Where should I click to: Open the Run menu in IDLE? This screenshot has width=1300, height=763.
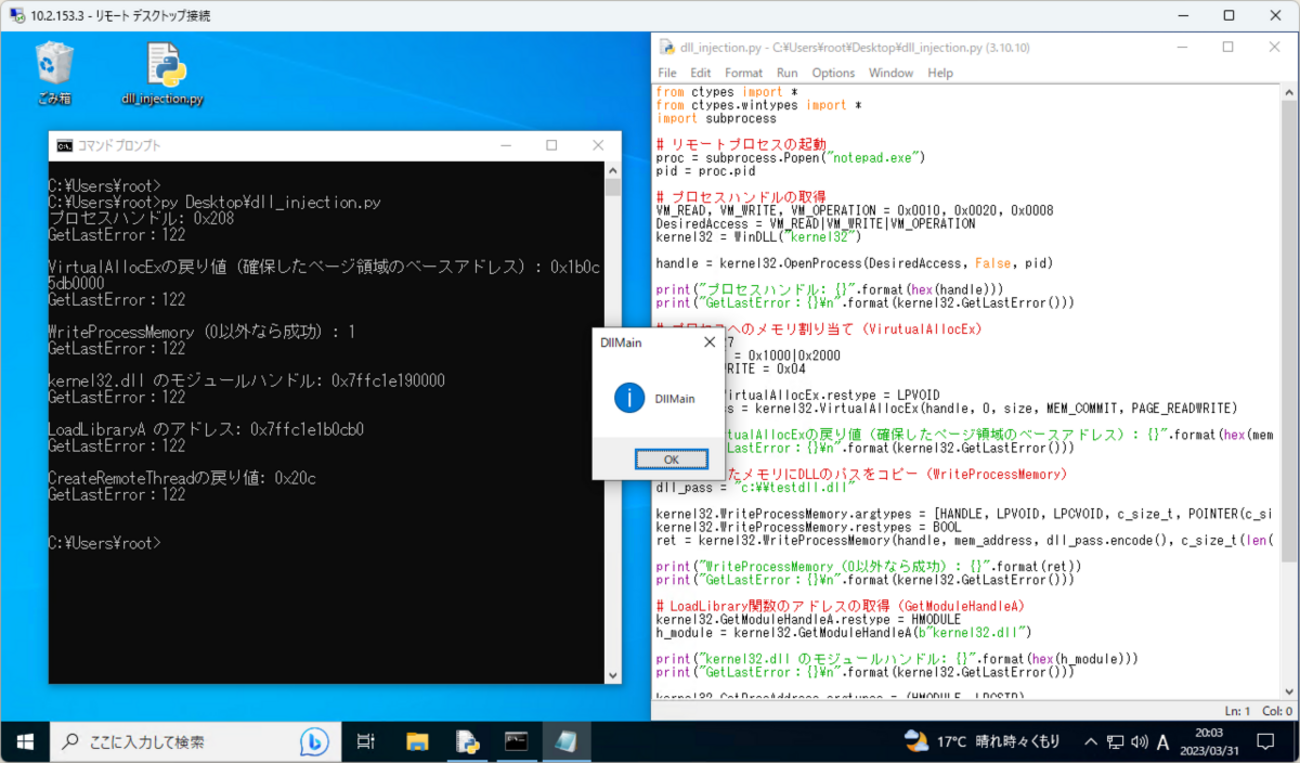coord(787,73)
